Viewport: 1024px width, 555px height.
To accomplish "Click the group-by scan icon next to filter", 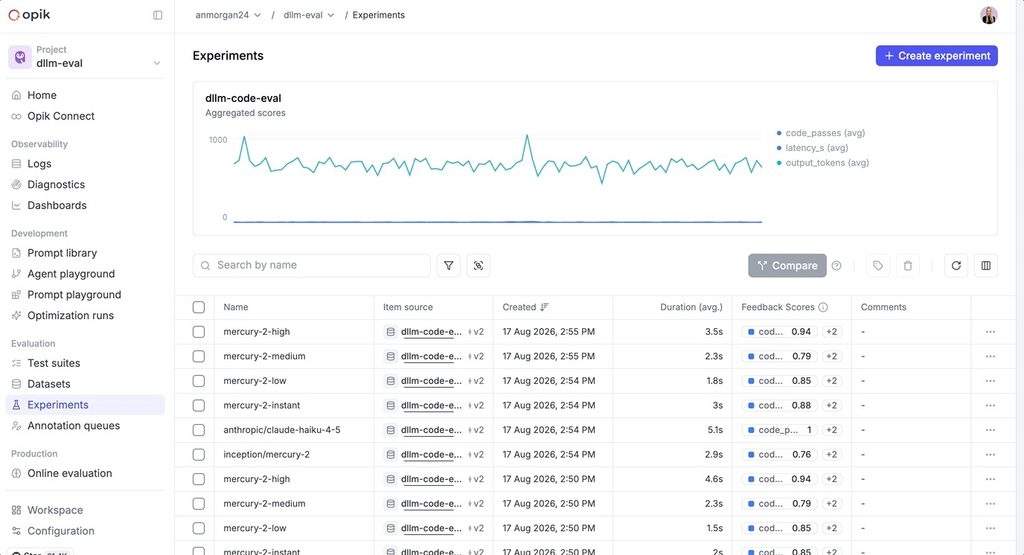I will pos(479,266).
